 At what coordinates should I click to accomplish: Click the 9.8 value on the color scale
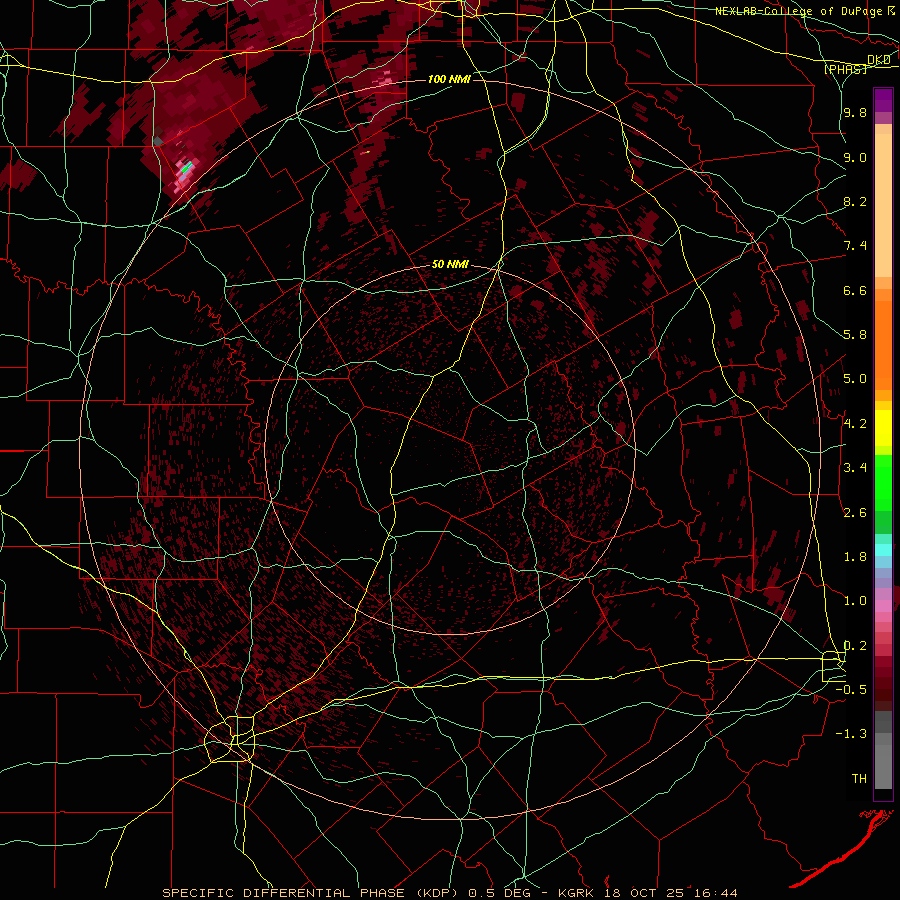click(855, 112)
